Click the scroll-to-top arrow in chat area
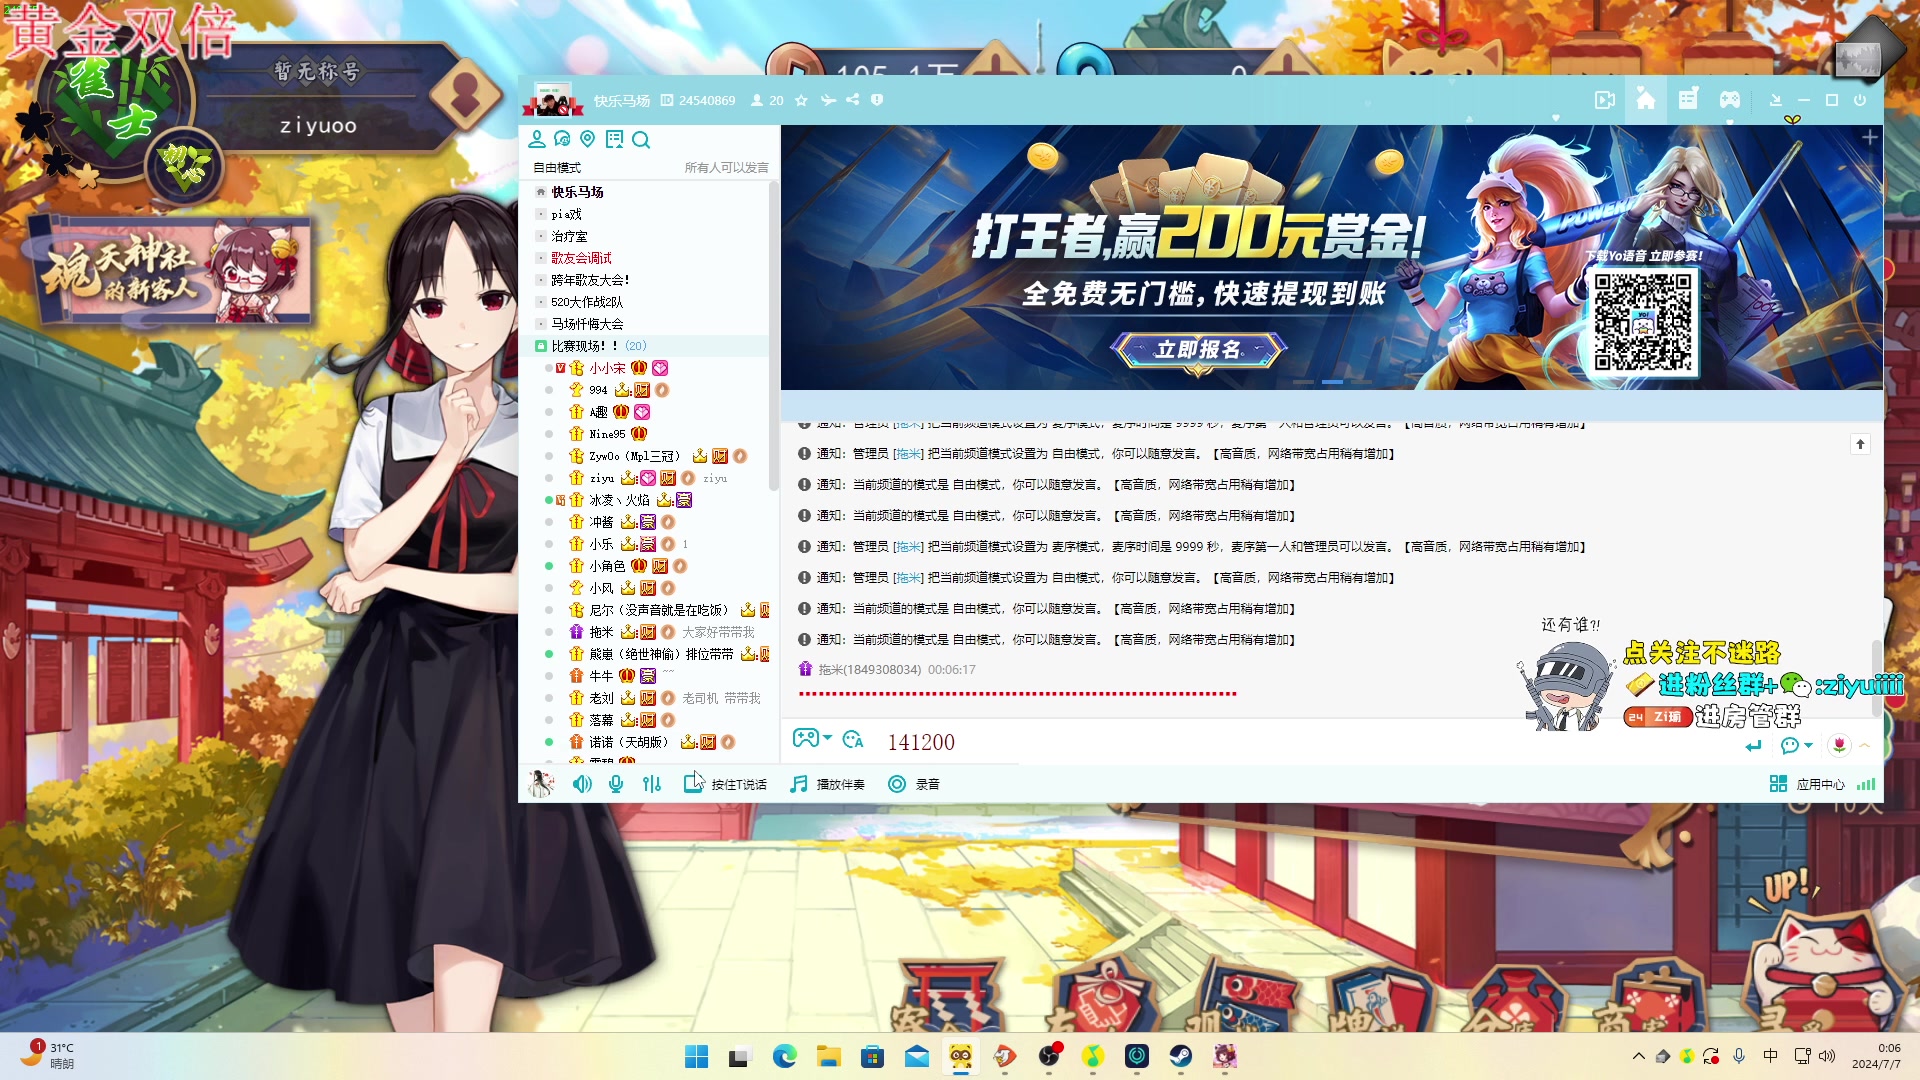 1860,444
